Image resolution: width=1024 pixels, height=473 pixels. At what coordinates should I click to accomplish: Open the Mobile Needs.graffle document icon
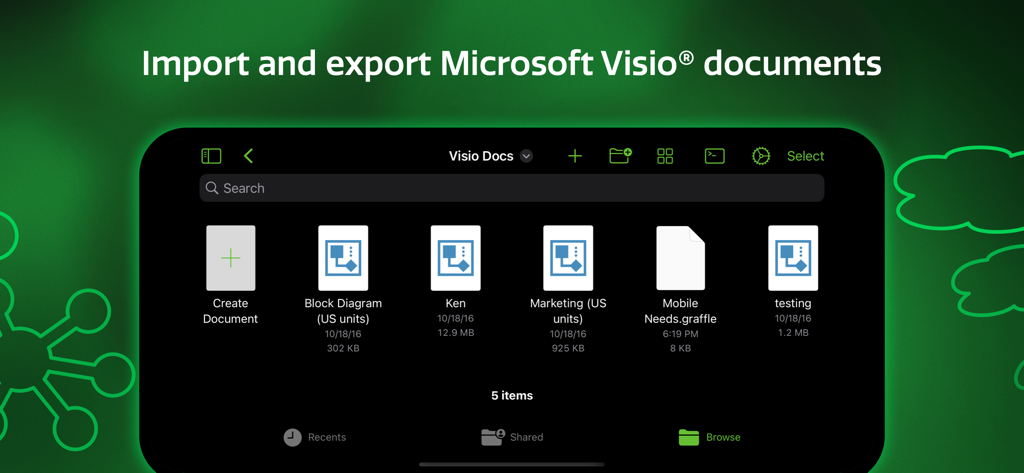point(680,258)
